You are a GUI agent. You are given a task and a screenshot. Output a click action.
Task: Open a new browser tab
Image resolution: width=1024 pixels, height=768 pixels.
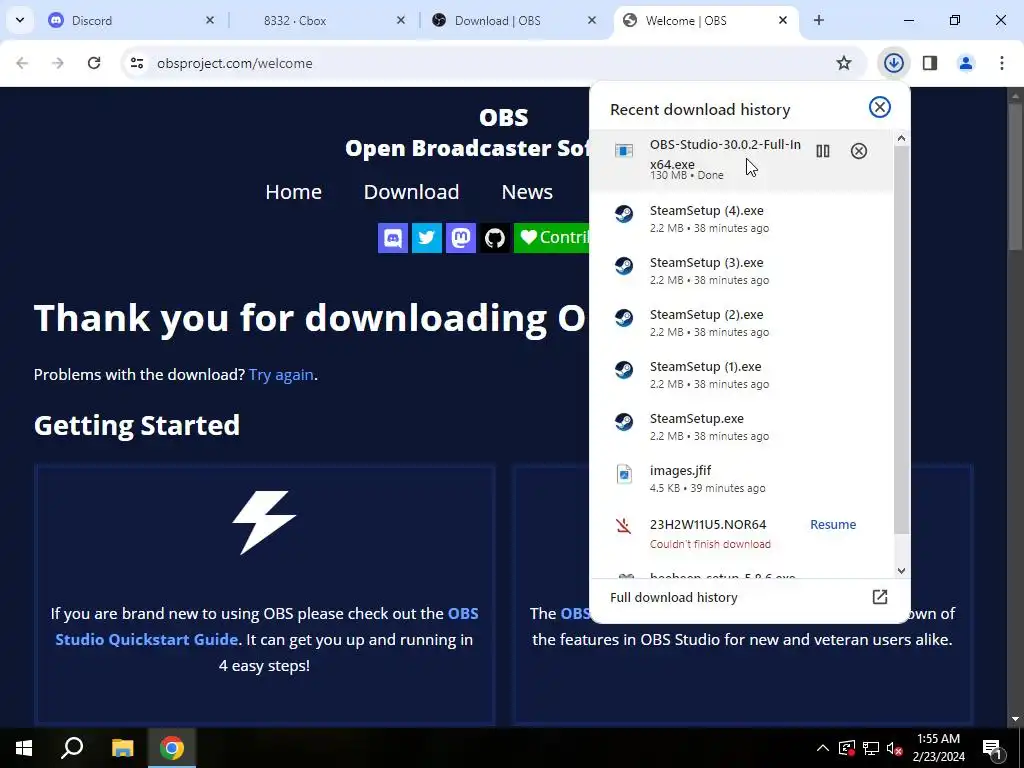pyautogui.click(x=818, y=20)
